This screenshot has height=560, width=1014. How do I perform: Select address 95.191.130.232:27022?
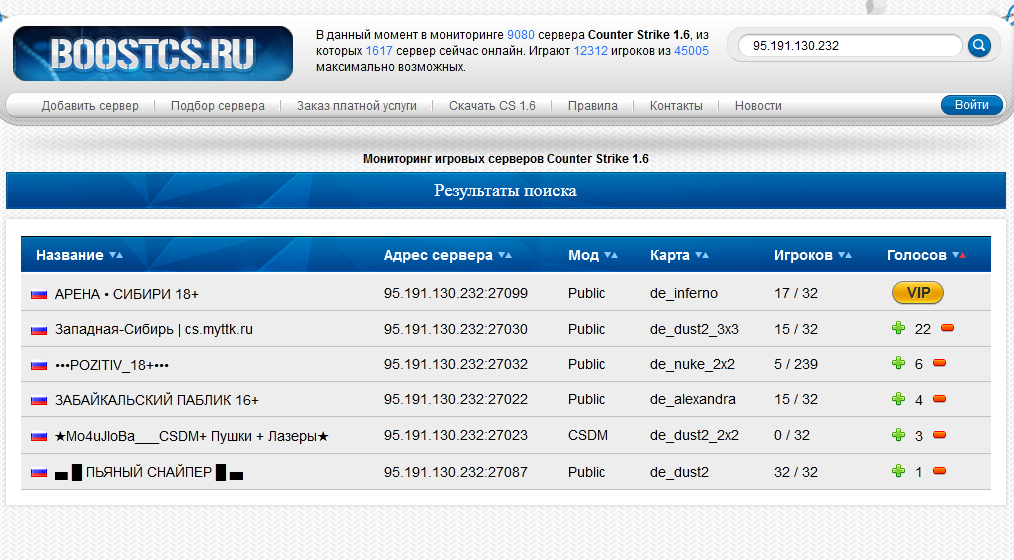pos(456,399)
